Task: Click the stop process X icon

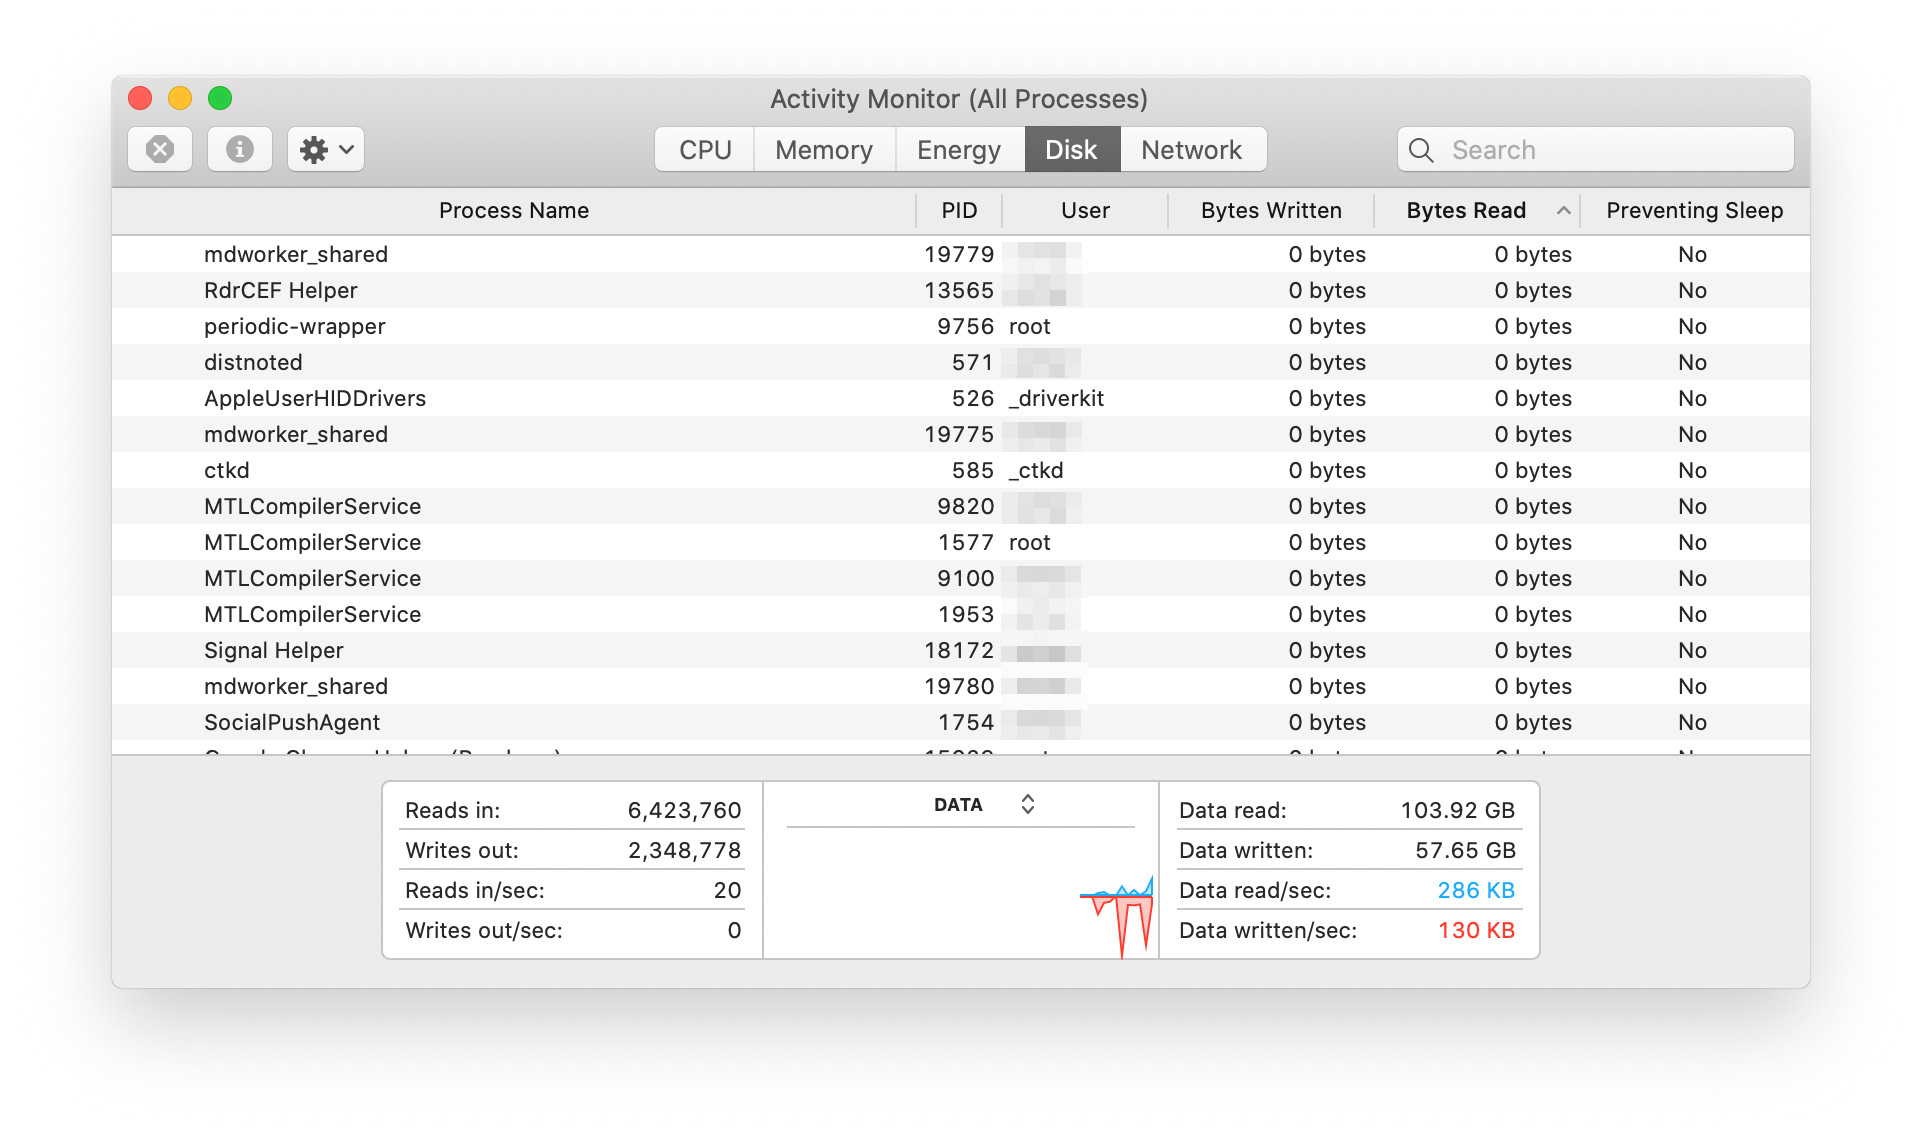Action: (160, 150)
